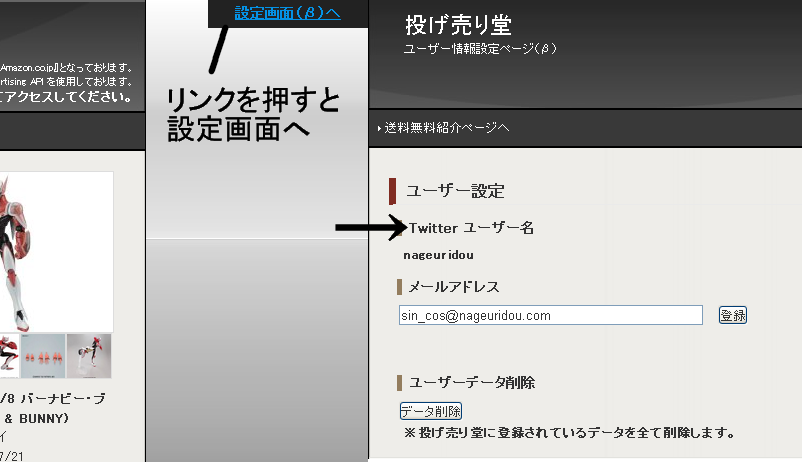This screenshot has width=802, height=462.
Task: Click the メールアドレス input field
Action: point(550,315)
